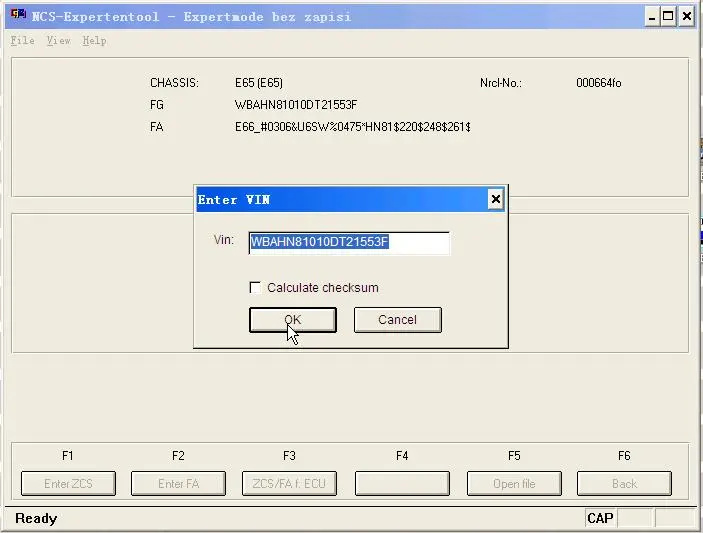Click the Open file button under F5
This screenshot has height=533, width=703.
[x=514, y=483]
